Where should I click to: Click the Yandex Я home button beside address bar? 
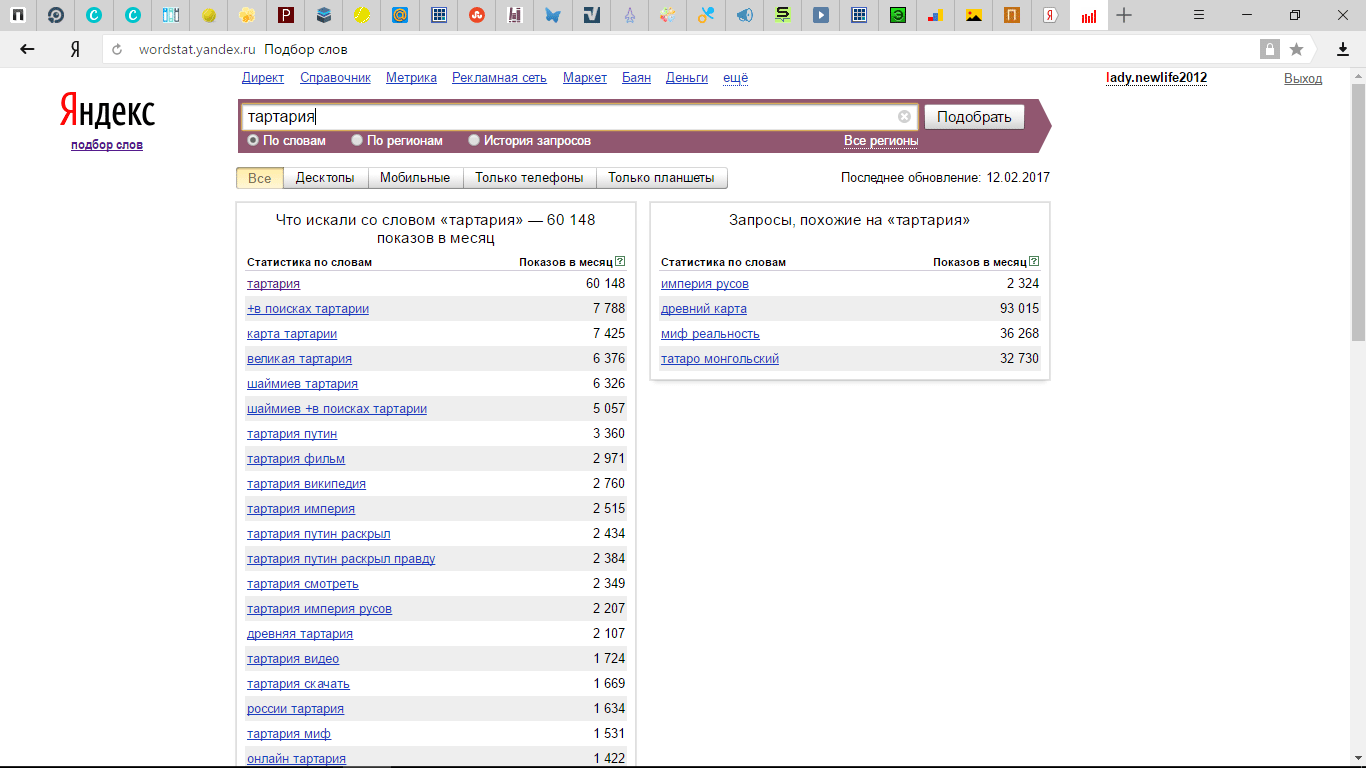coord(75,49)
